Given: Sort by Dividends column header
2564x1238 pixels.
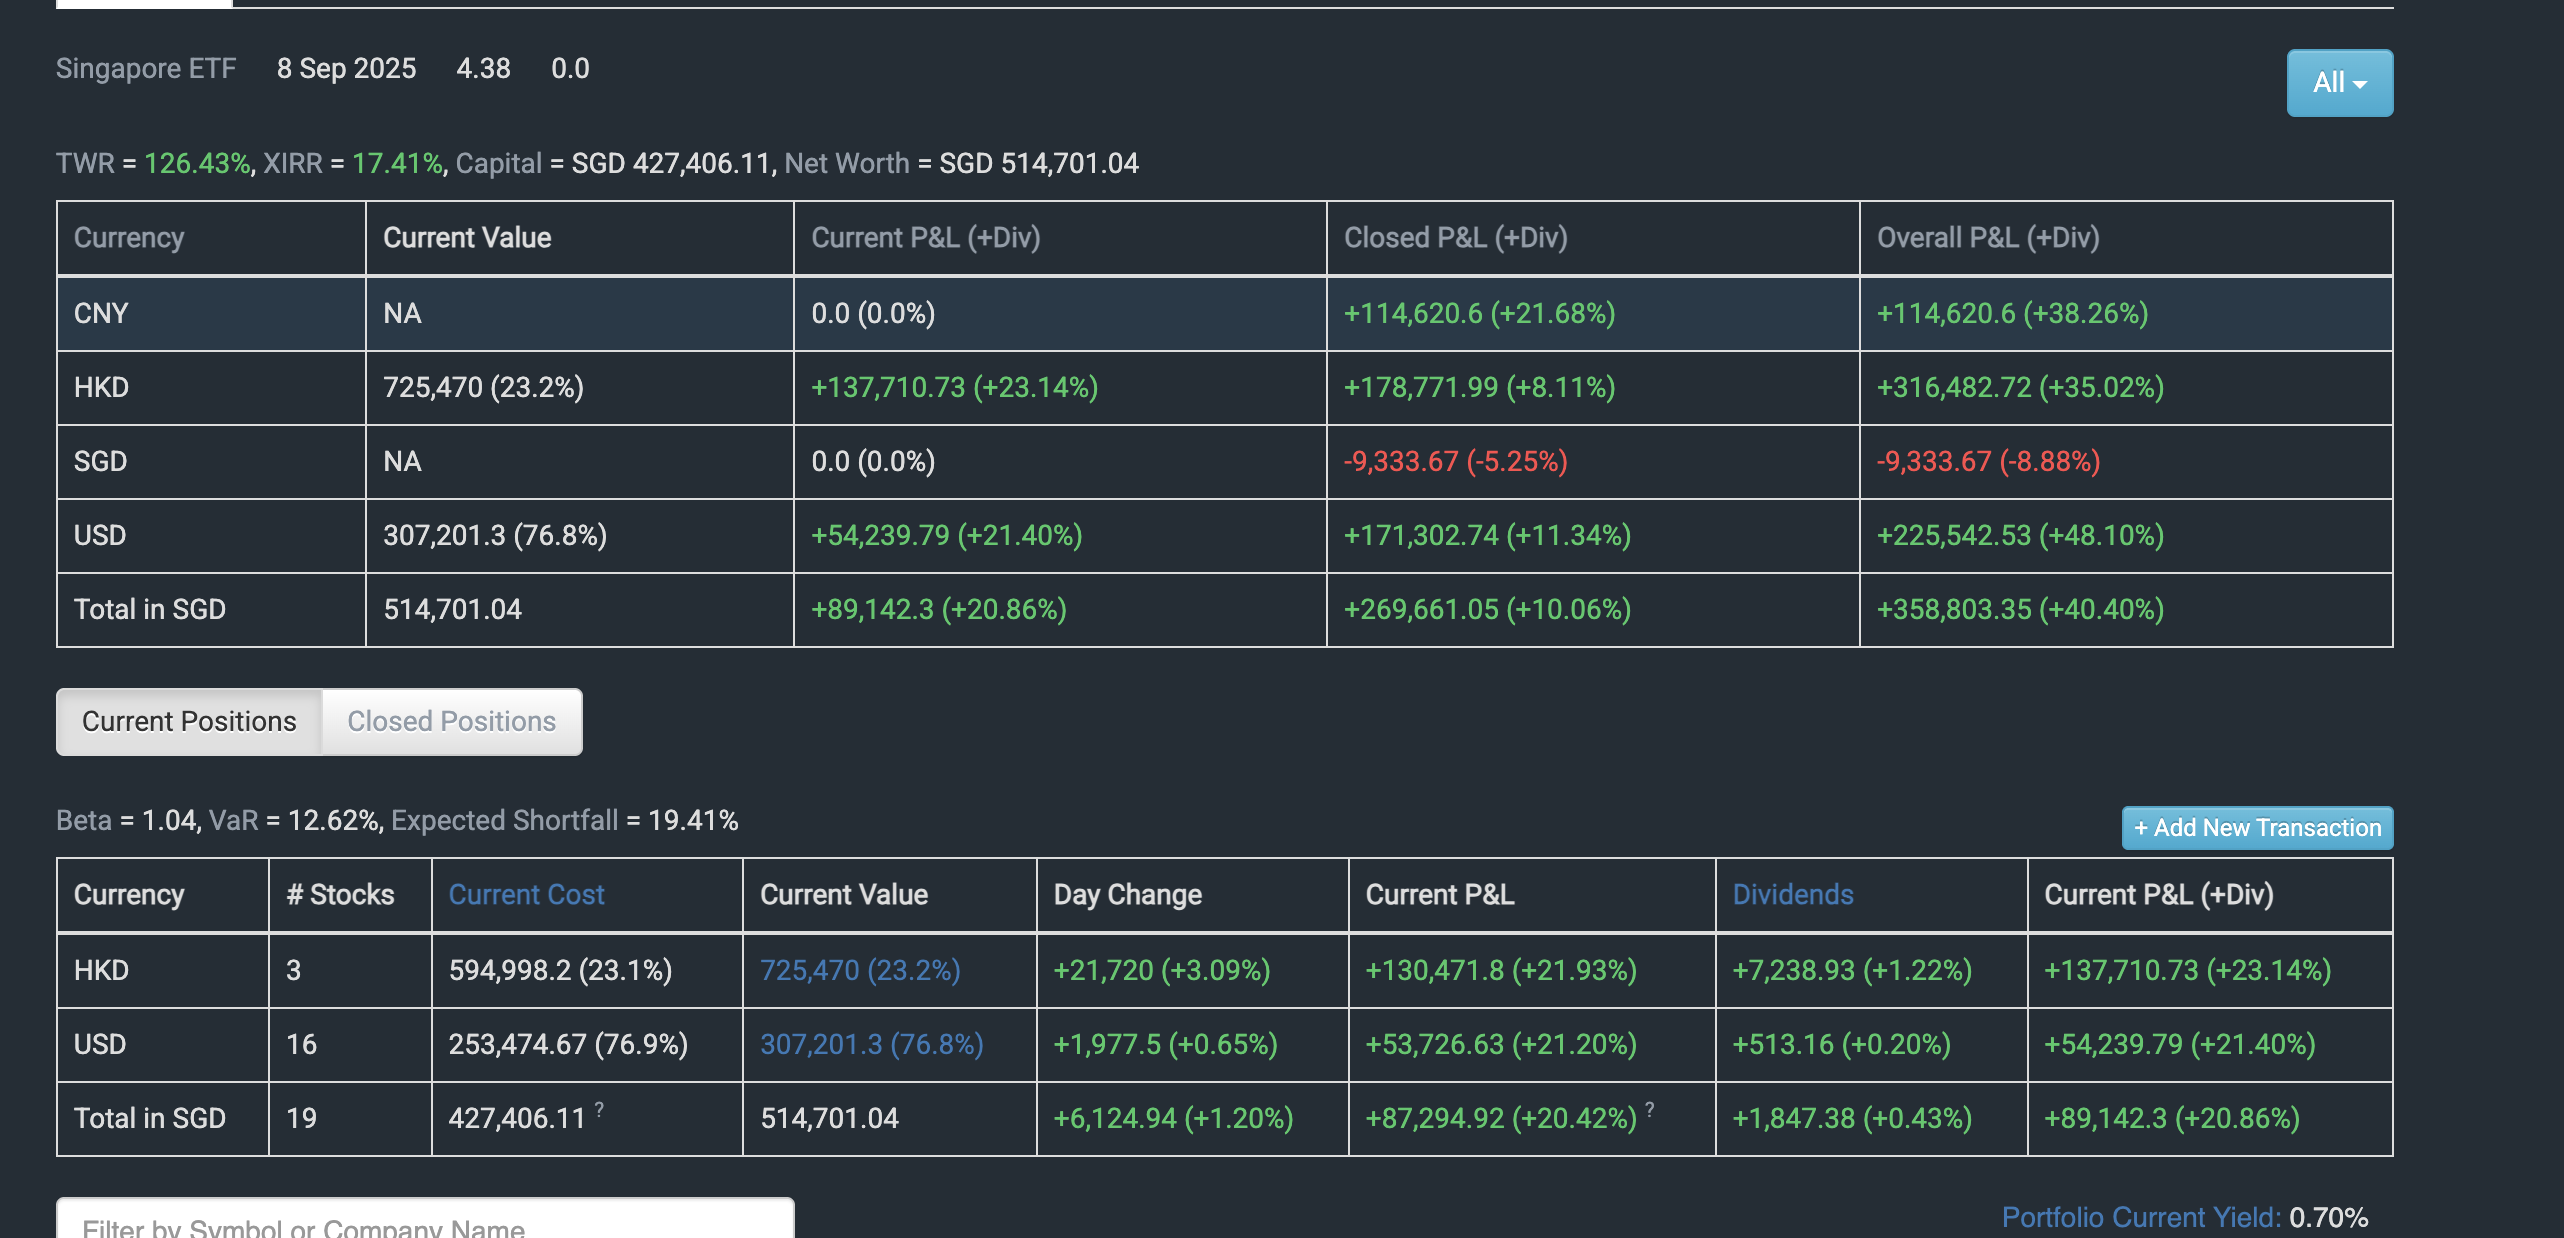Looking at the screenshot, I should [x=1792, y=894].
